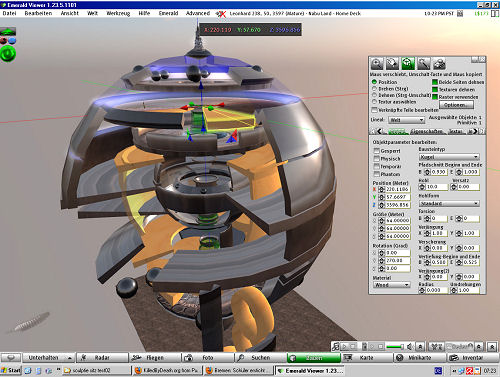Open the Lineal Welt dropdown
Image resolution: width=500 pixels, height=377 pixels.
point(406,120)
